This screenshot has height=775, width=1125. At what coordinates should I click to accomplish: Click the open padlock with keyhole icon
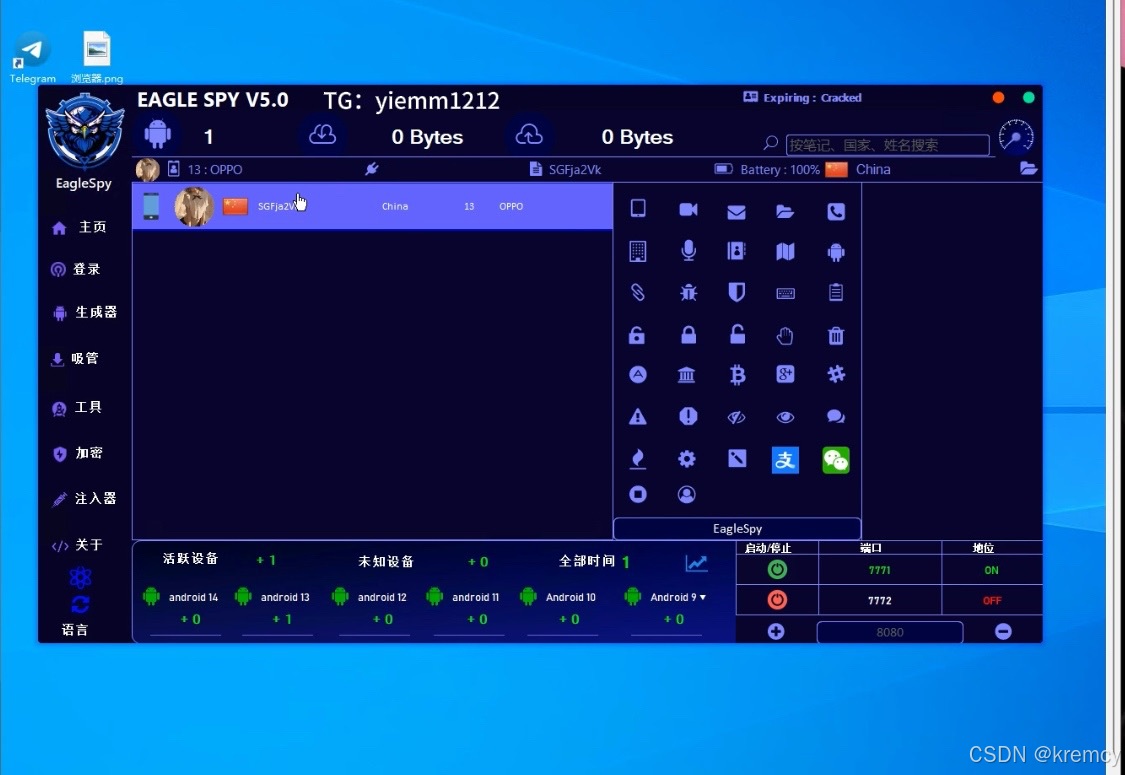(636, 335)
